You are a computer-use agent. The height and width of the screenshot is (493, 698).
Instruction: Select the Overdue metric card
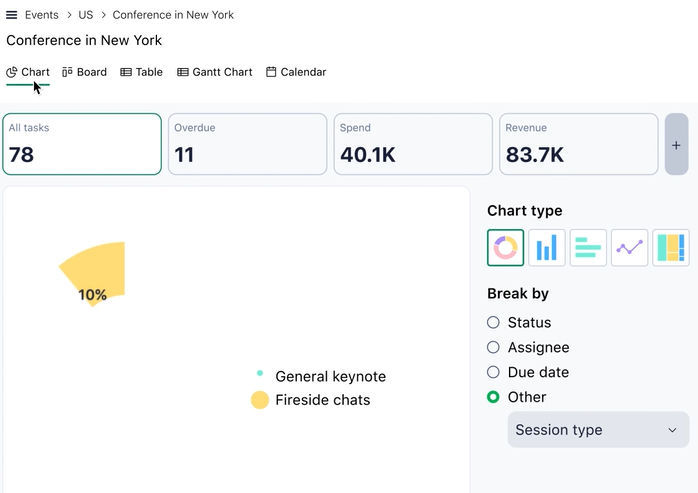247,144
